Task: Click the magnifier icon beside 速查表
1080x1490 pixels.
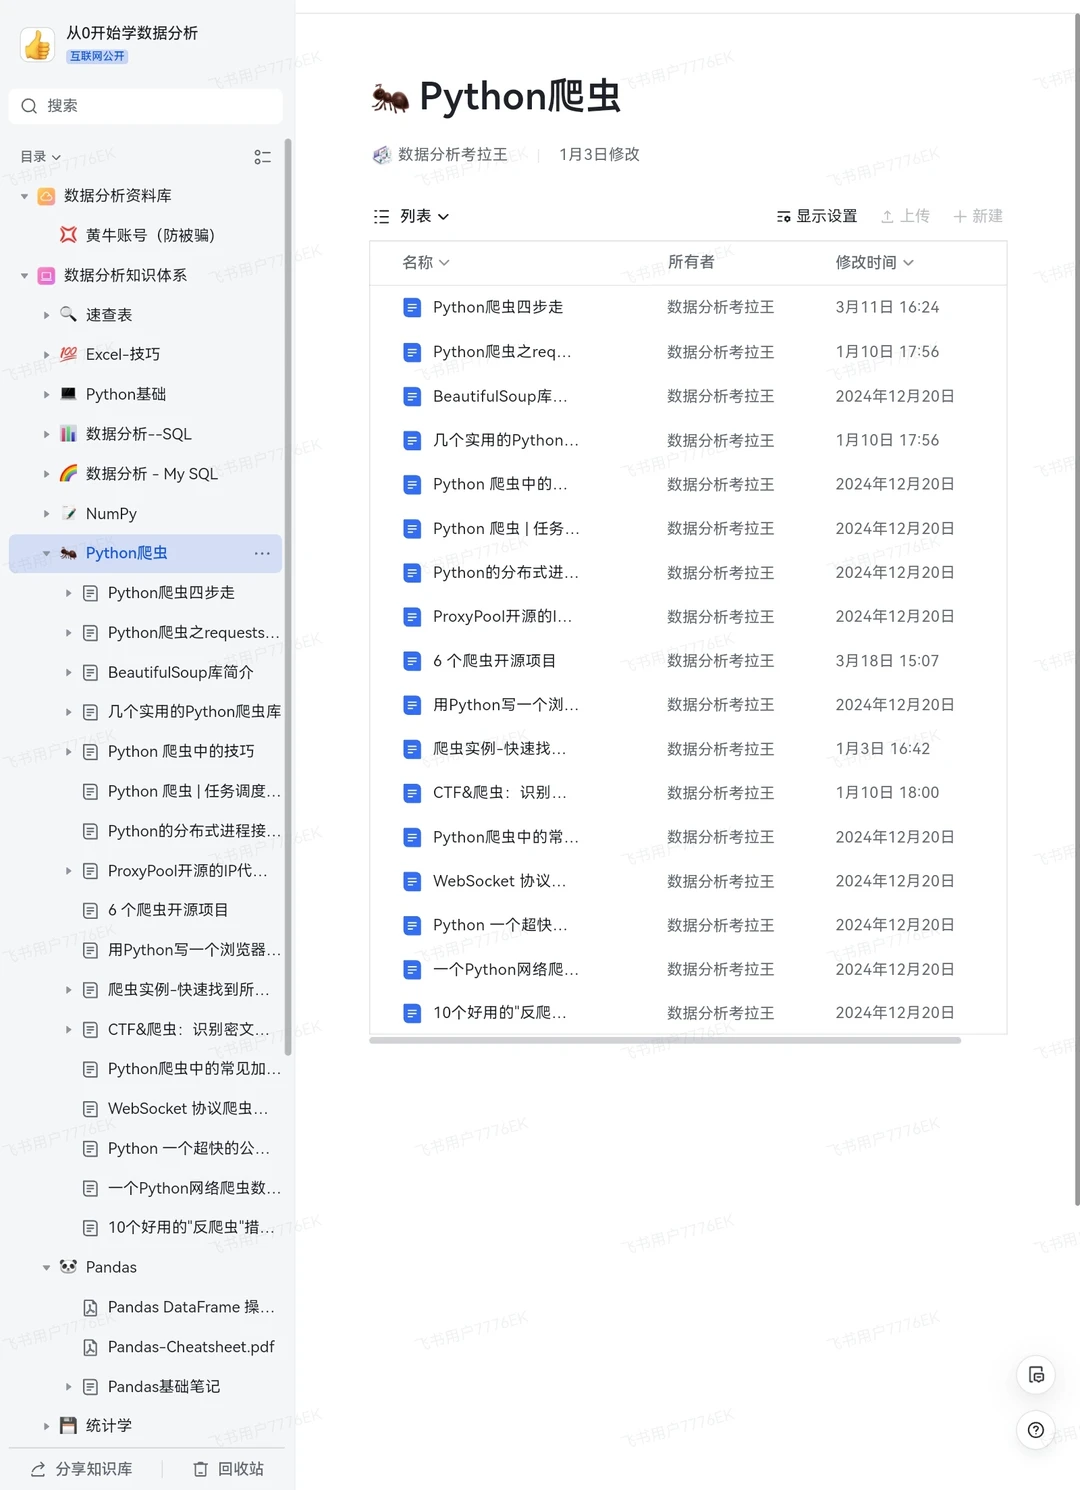Action: [68, 314]
